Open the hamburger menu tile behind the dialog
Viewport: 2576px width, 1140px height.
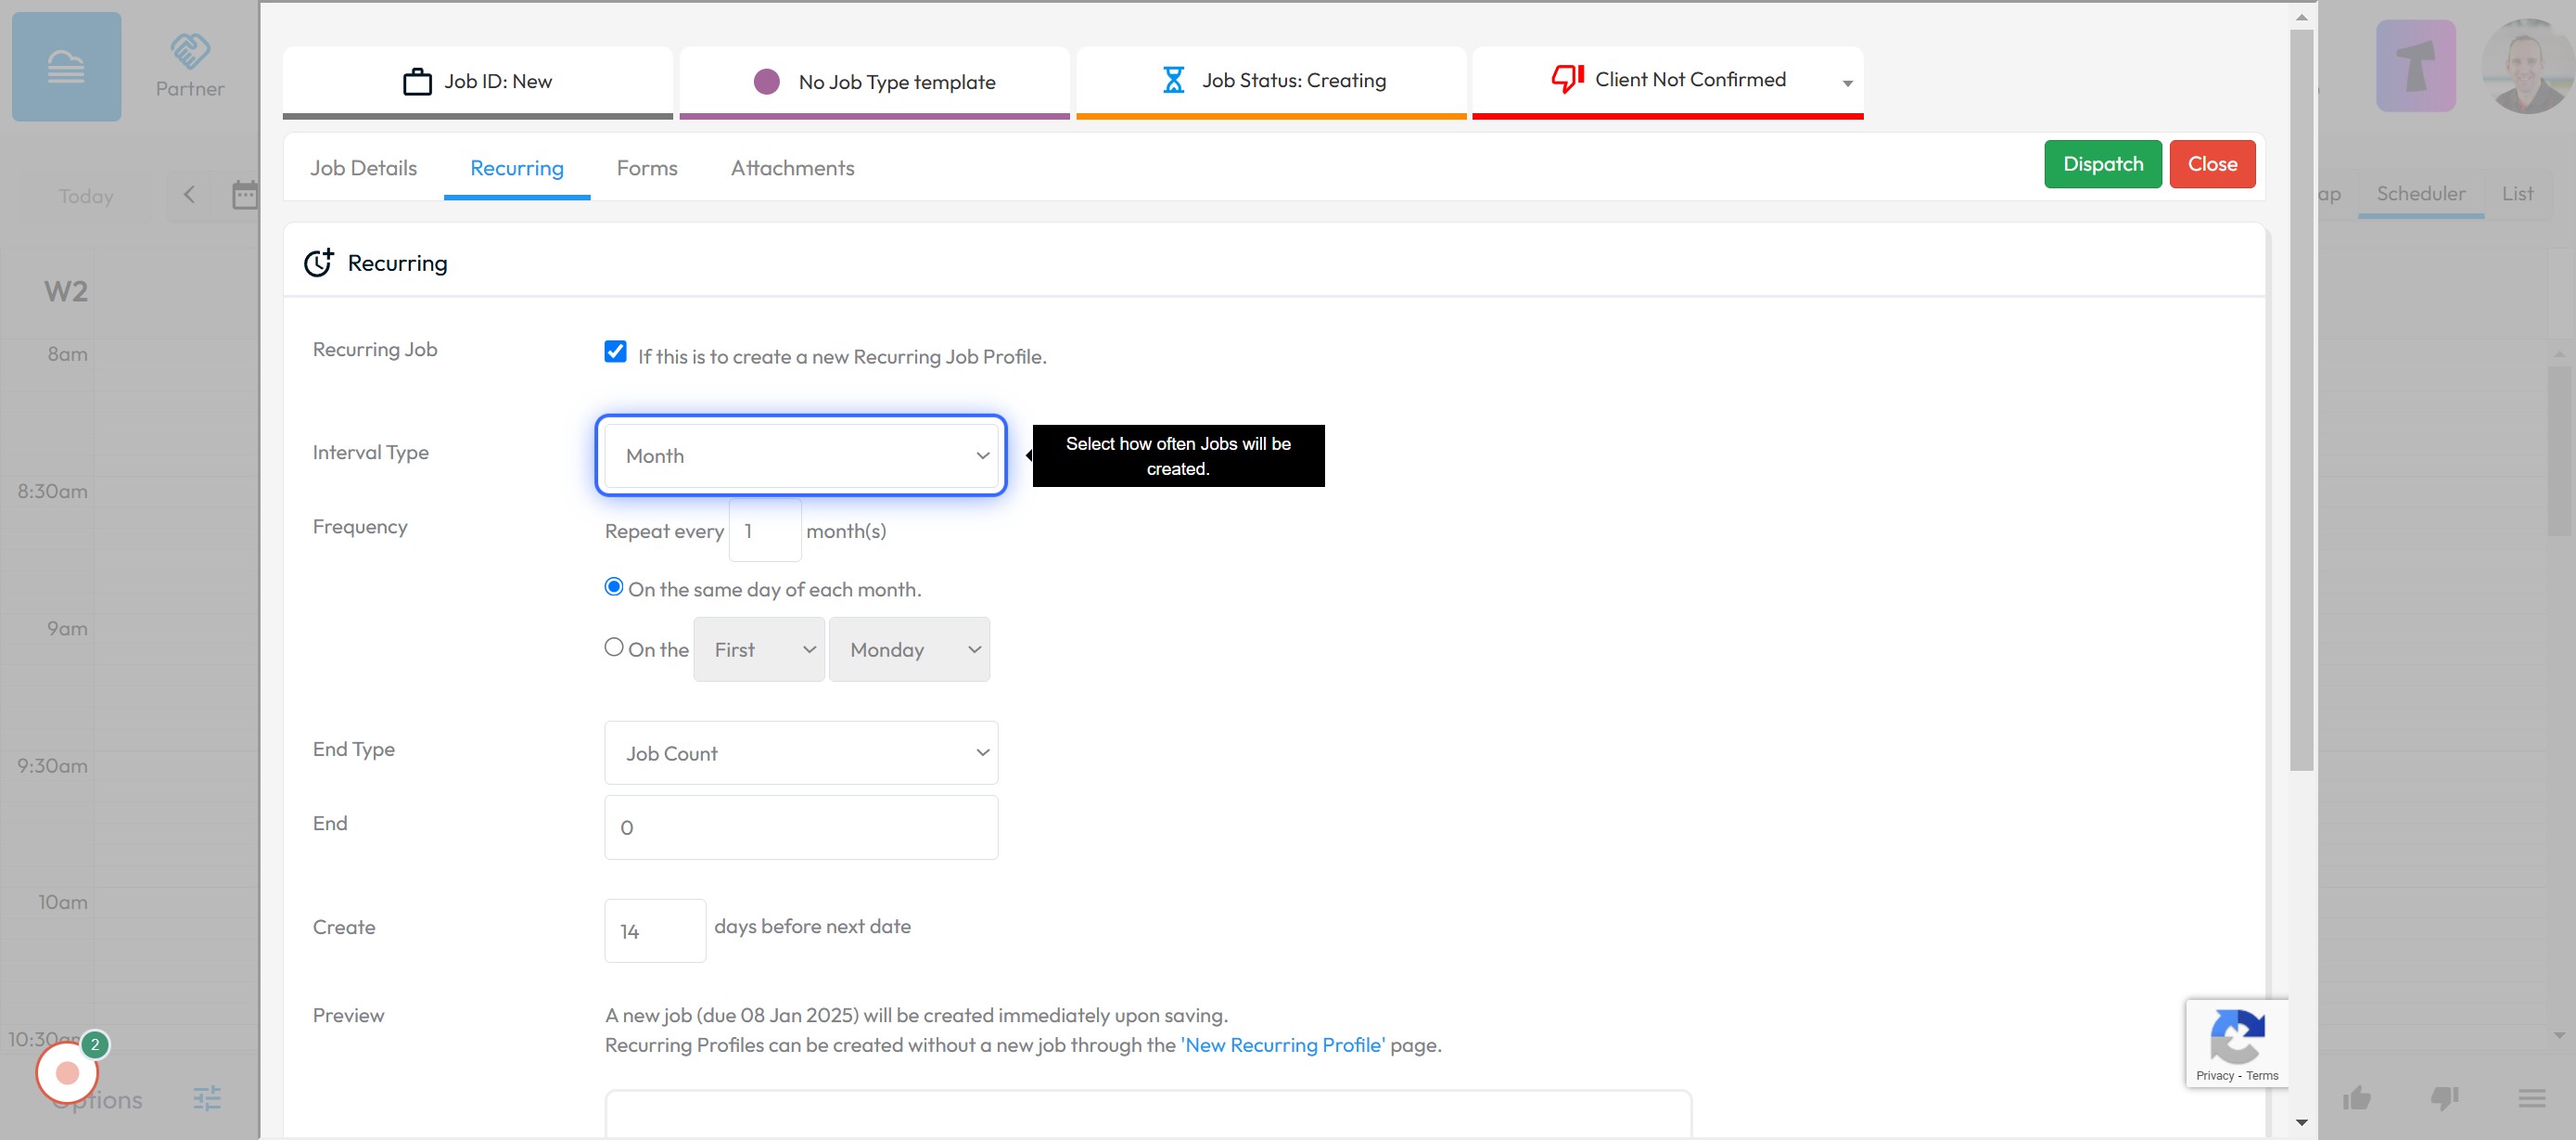[66, 67]
